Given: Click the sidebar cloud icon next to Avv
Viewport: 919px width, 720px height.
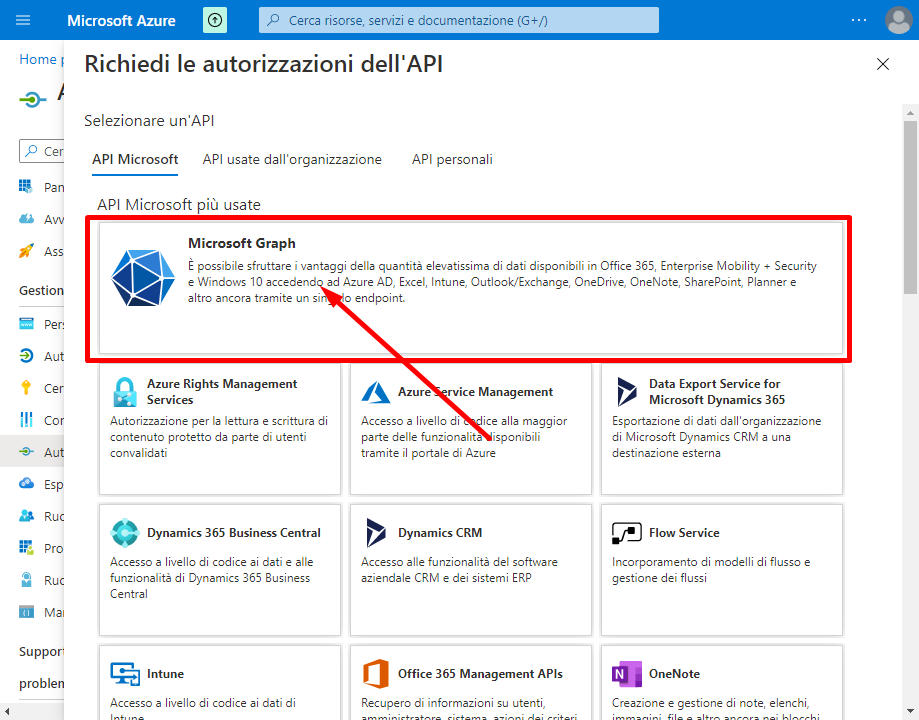Looking at the screenshot, I should click(26, 219).
